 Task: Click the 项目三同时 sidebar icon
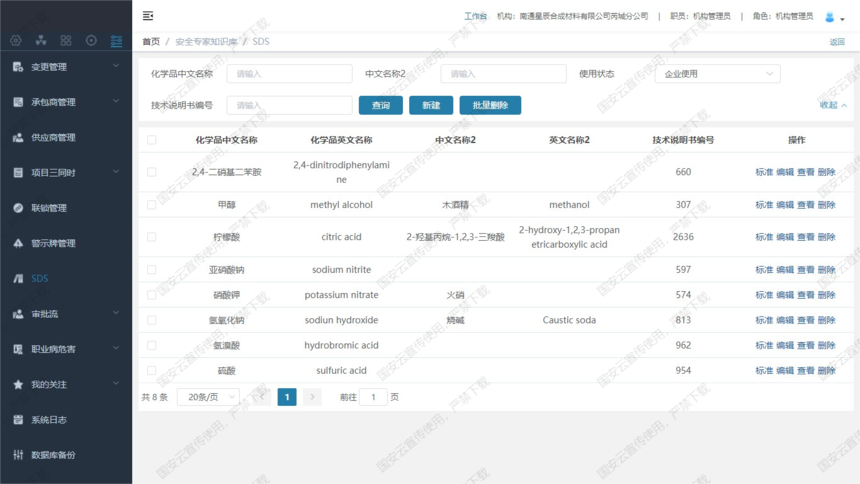(x=18, y=172)
